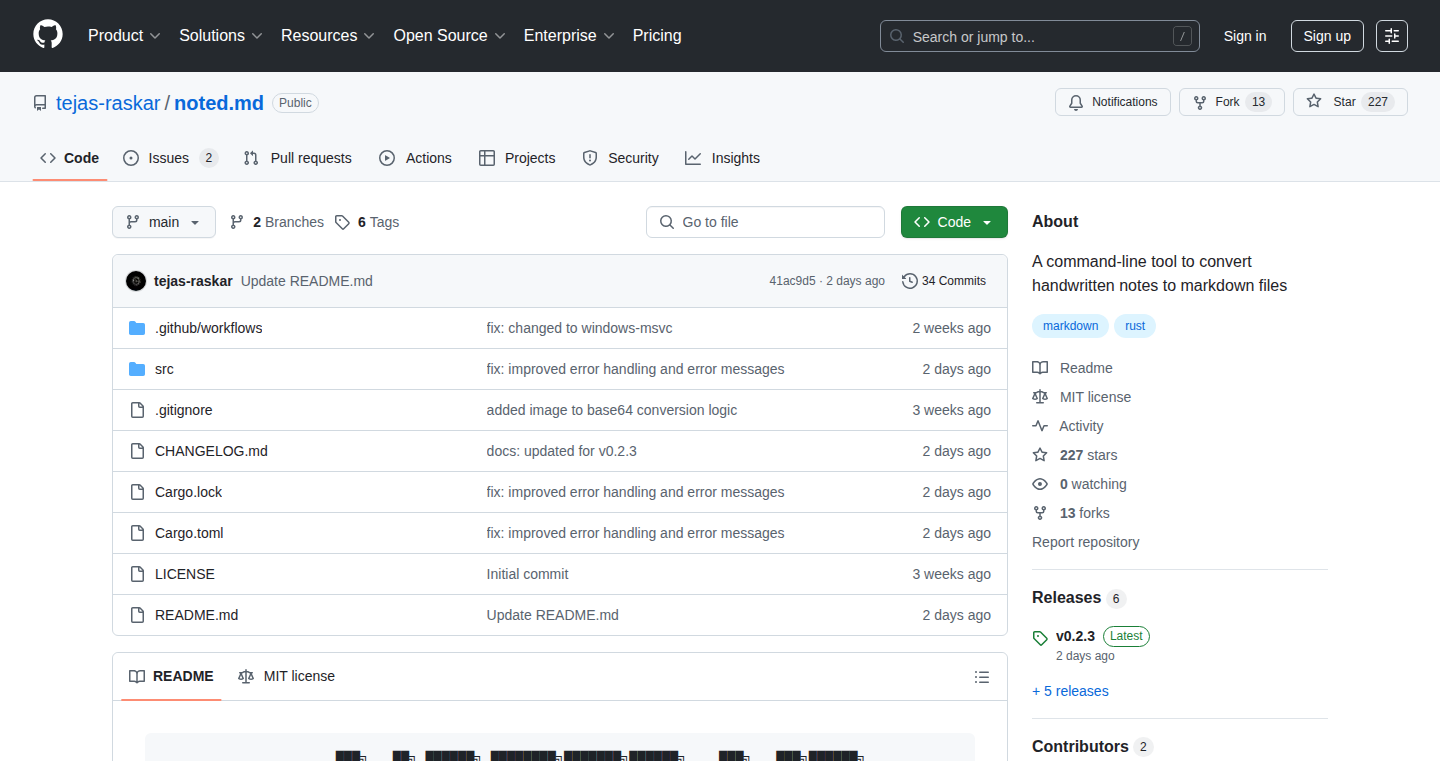The image size is (1440, 761).
Task: Open the Security tab
Action: point(620,158)
